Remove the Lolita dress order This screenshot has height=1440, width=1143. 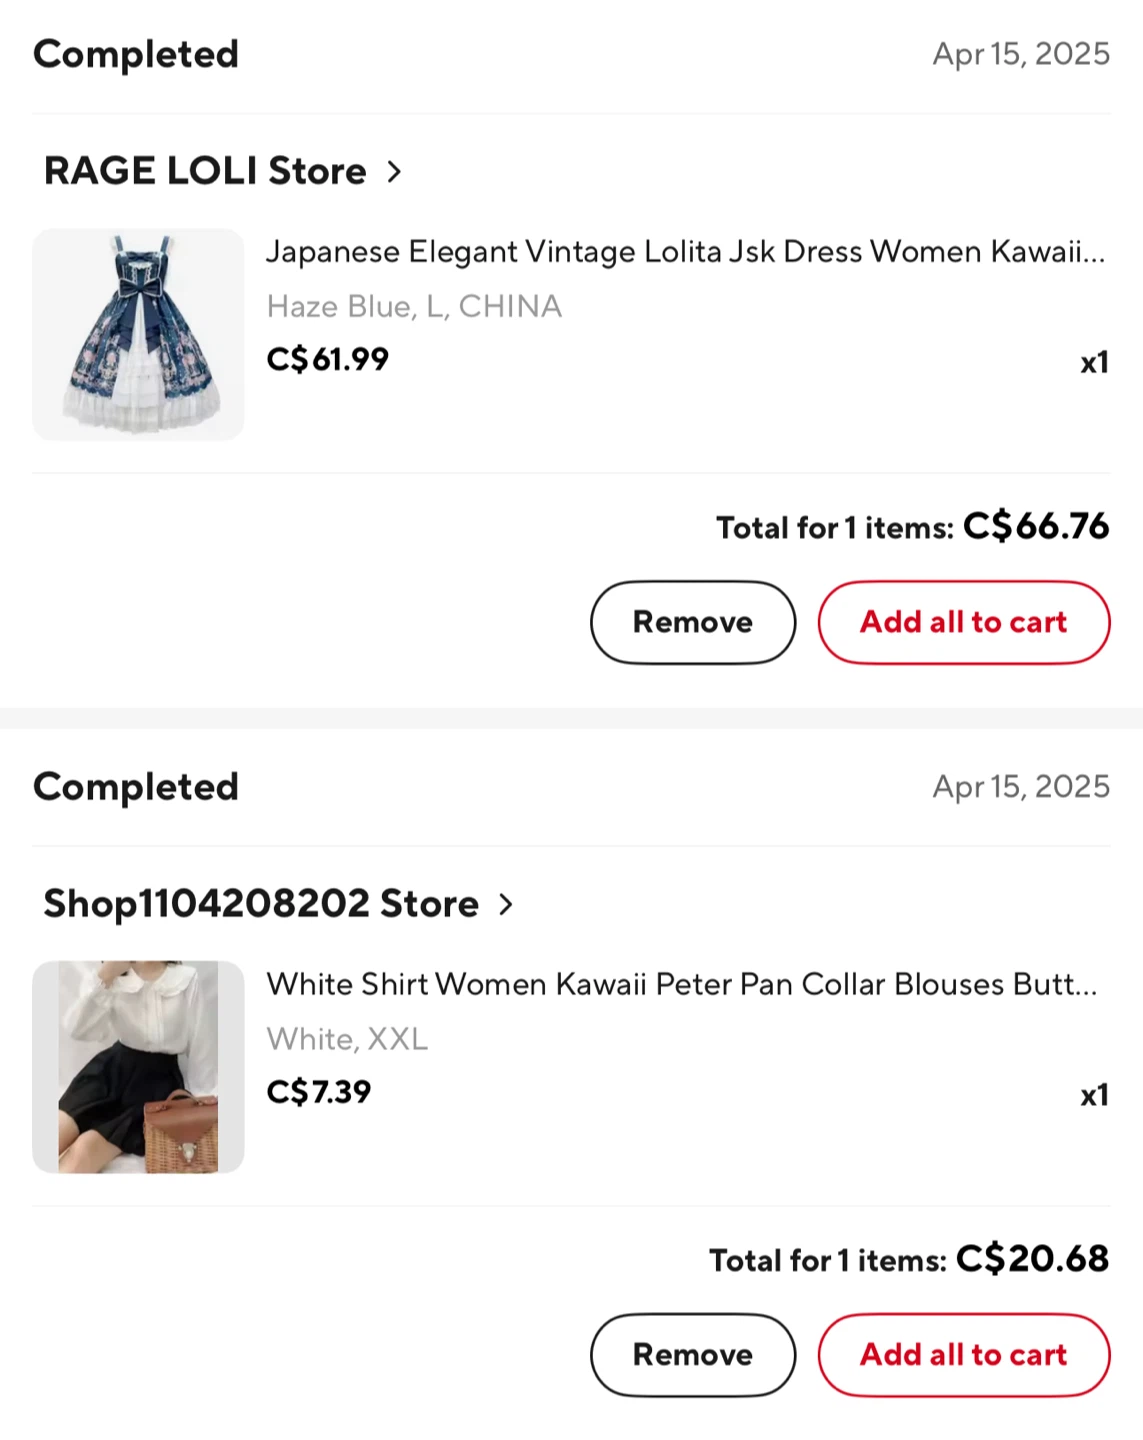[x=692, y=622]
